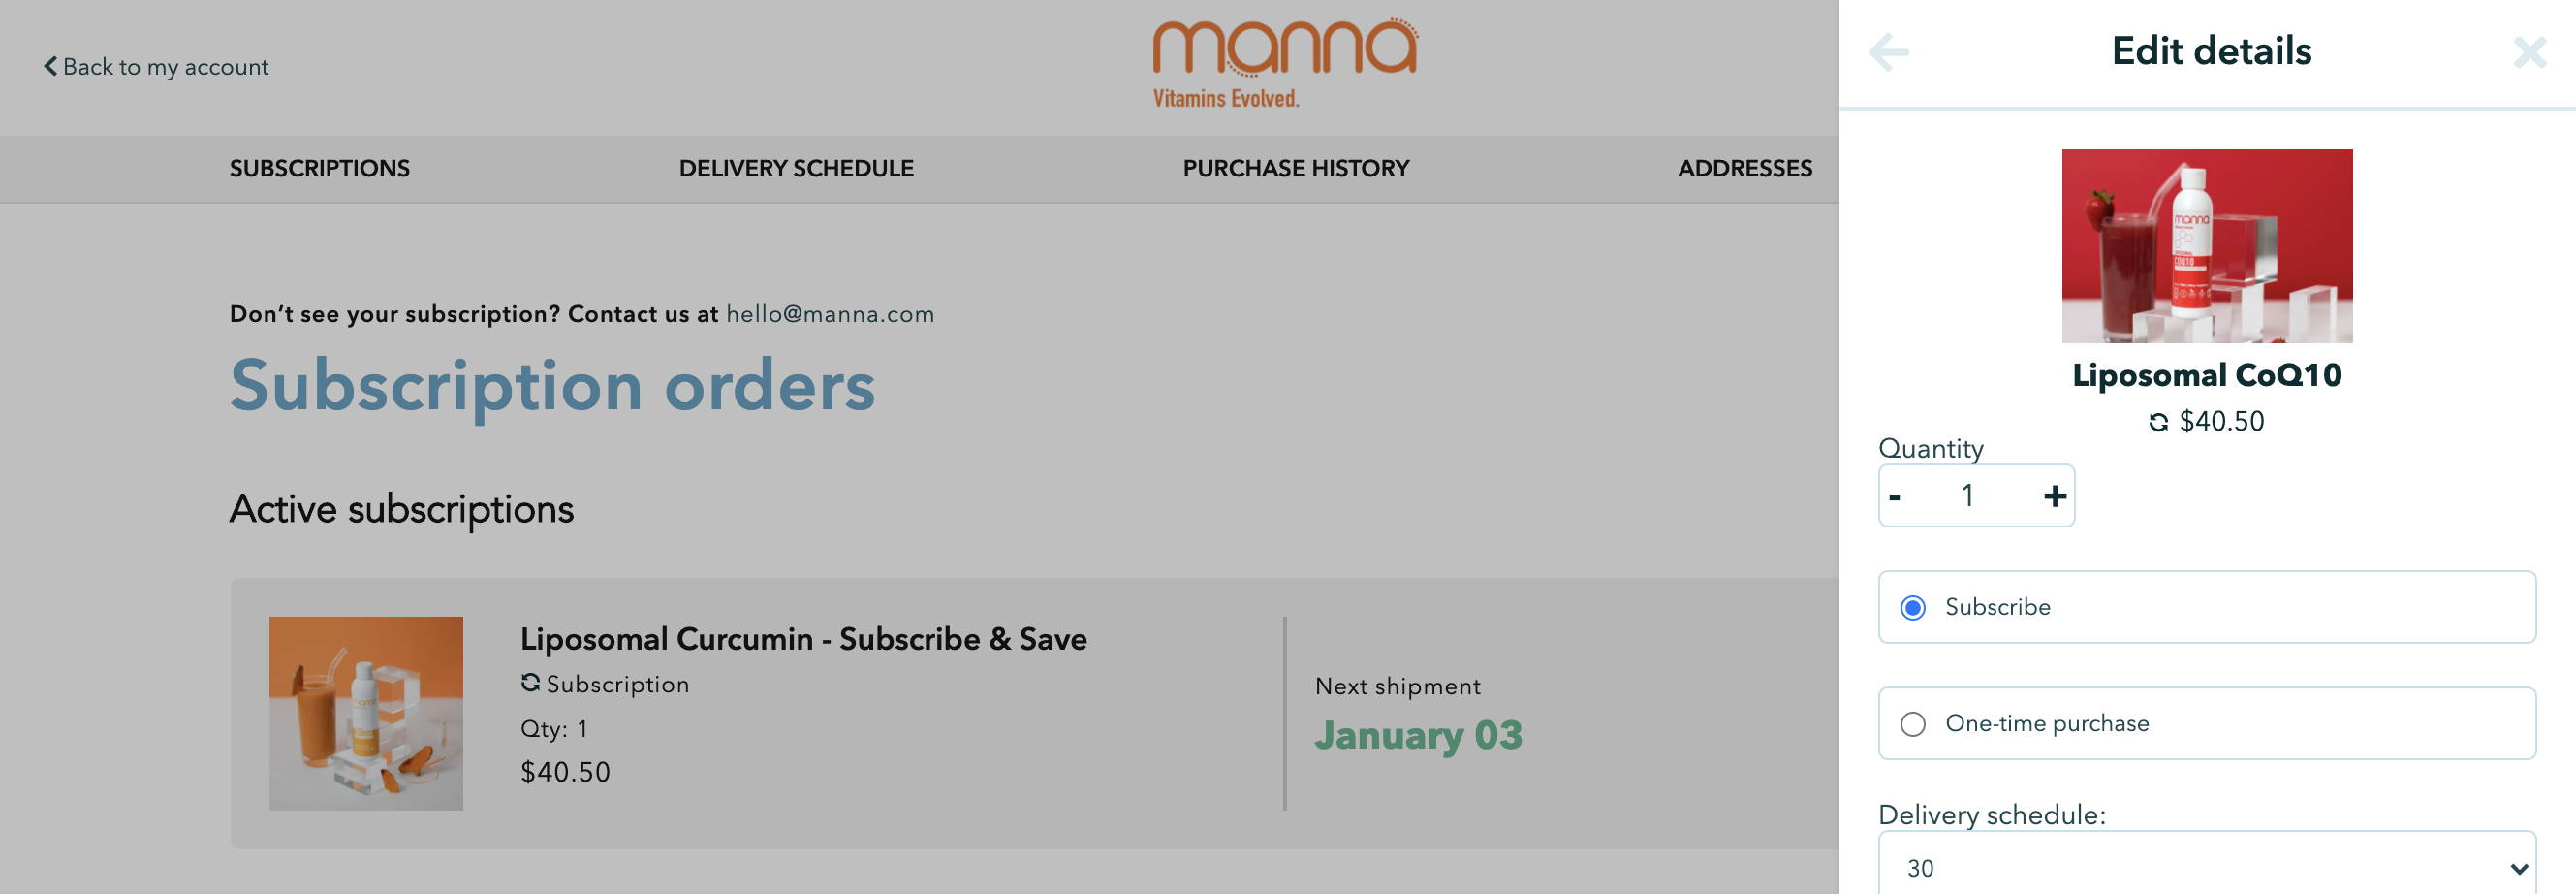
Task: Open the Delivery schedule dropdown
Action: click(x=2207, y=867)
